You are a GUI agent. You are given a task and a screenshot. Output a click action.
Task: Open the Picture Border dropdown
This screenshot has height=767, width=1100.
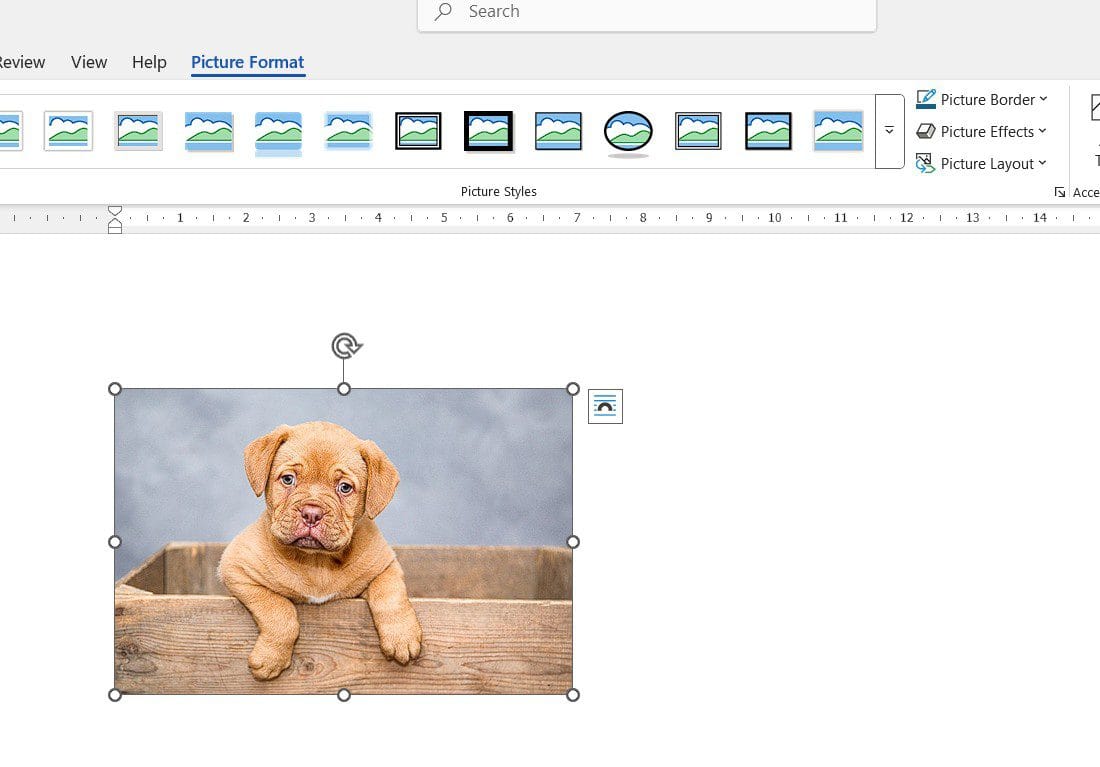(1043, 99)
